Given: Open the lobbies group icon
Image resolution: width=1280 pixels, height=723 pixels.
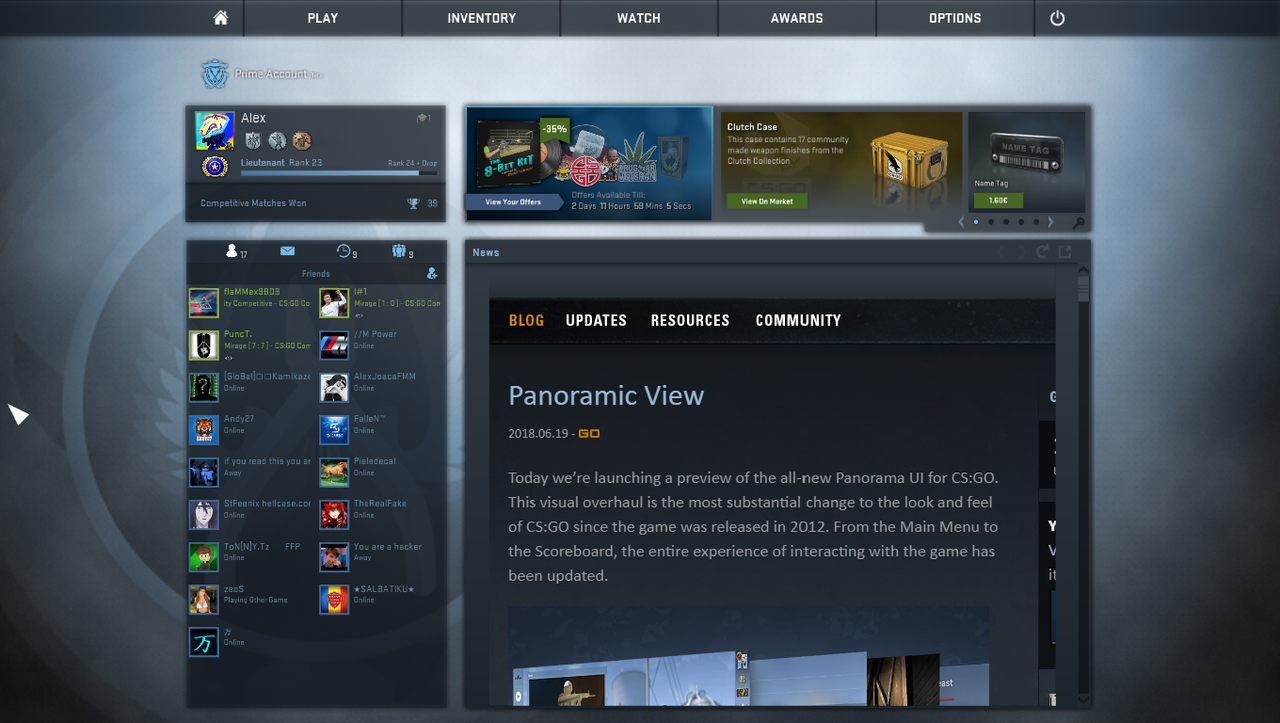Looking at the screenshot, I should tap(399, 251).
